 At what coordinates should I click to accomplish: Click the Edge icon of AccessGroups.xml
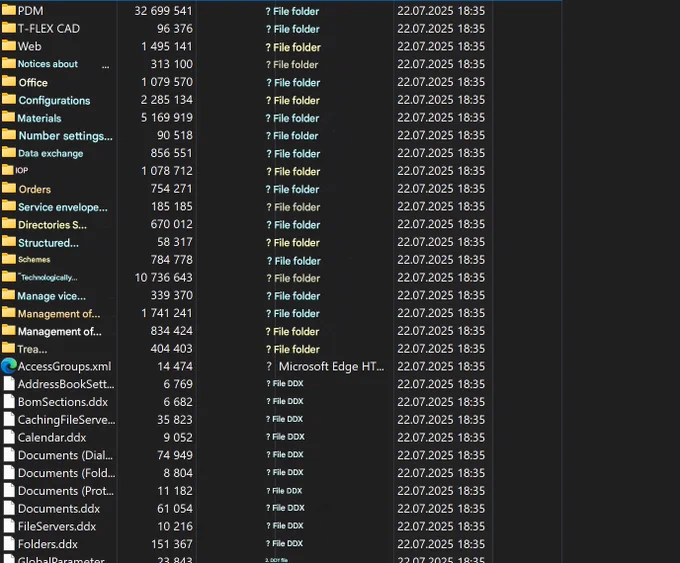click(9, 366)
